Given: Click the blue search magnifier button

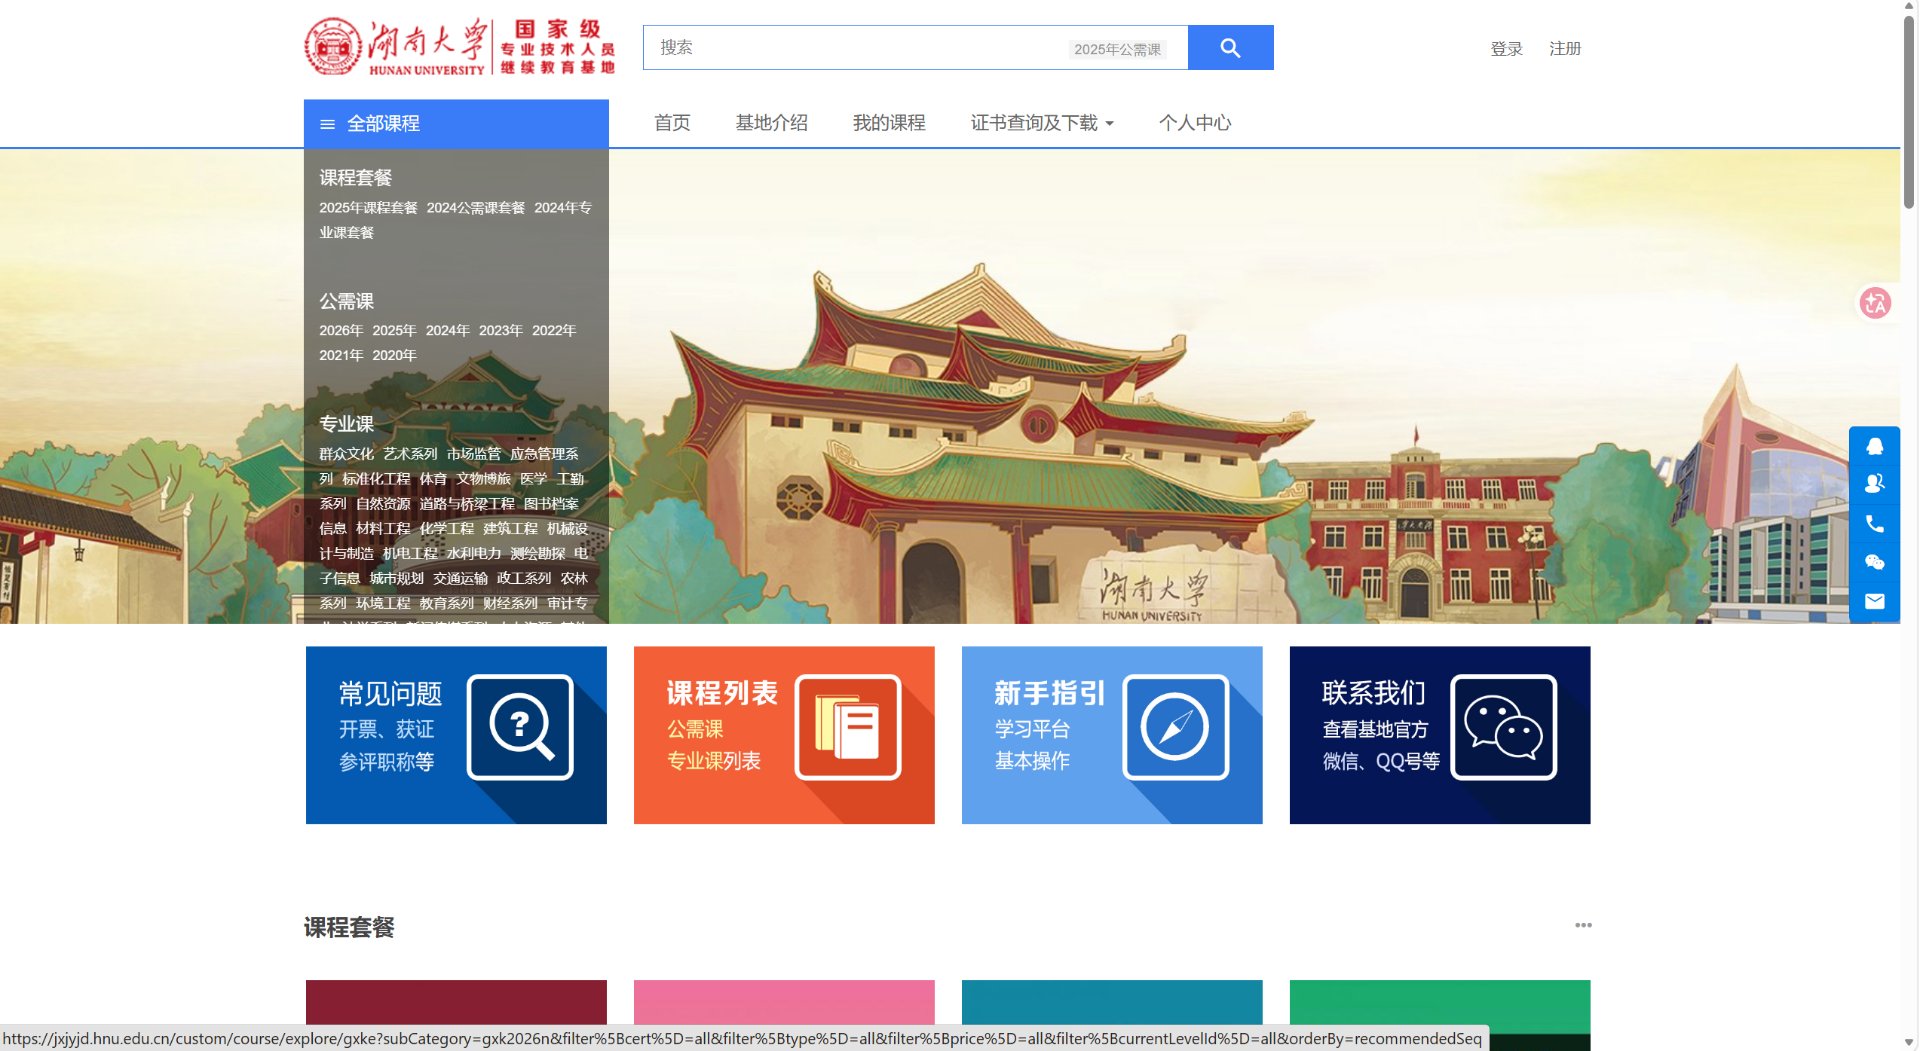Looking at the screenshot, I should [1230, 48].
